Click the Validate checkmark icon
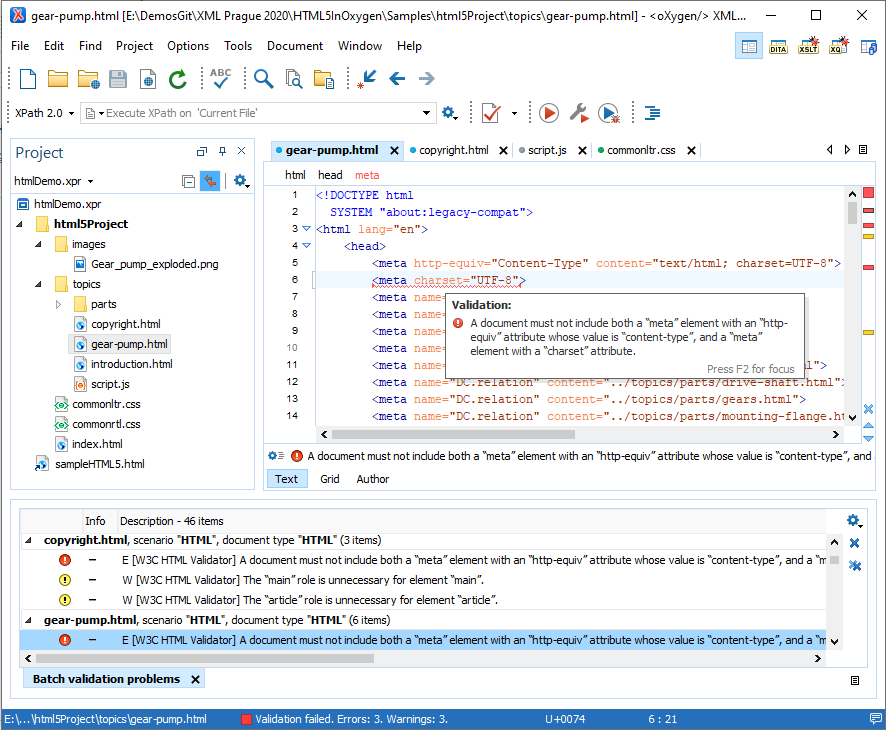The width and height of the screenshot is (886, 730). click(x=491, y=113)
